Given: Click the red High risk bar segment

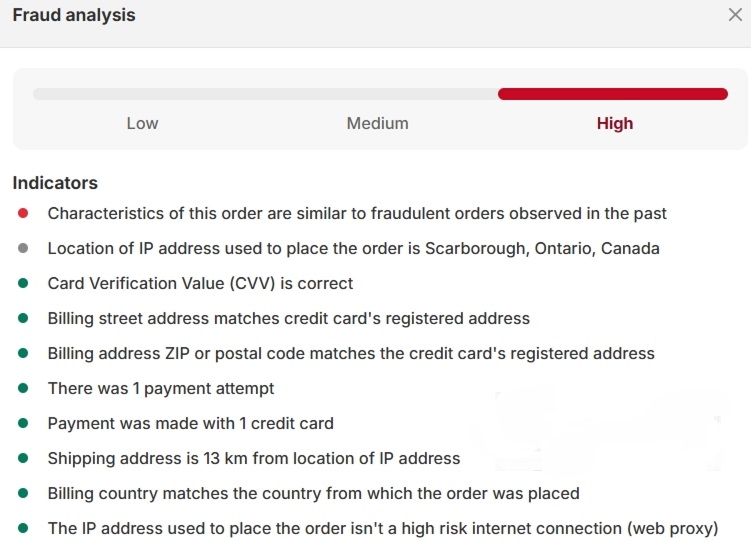Looking at the screenshot, I should coord(612,94).
